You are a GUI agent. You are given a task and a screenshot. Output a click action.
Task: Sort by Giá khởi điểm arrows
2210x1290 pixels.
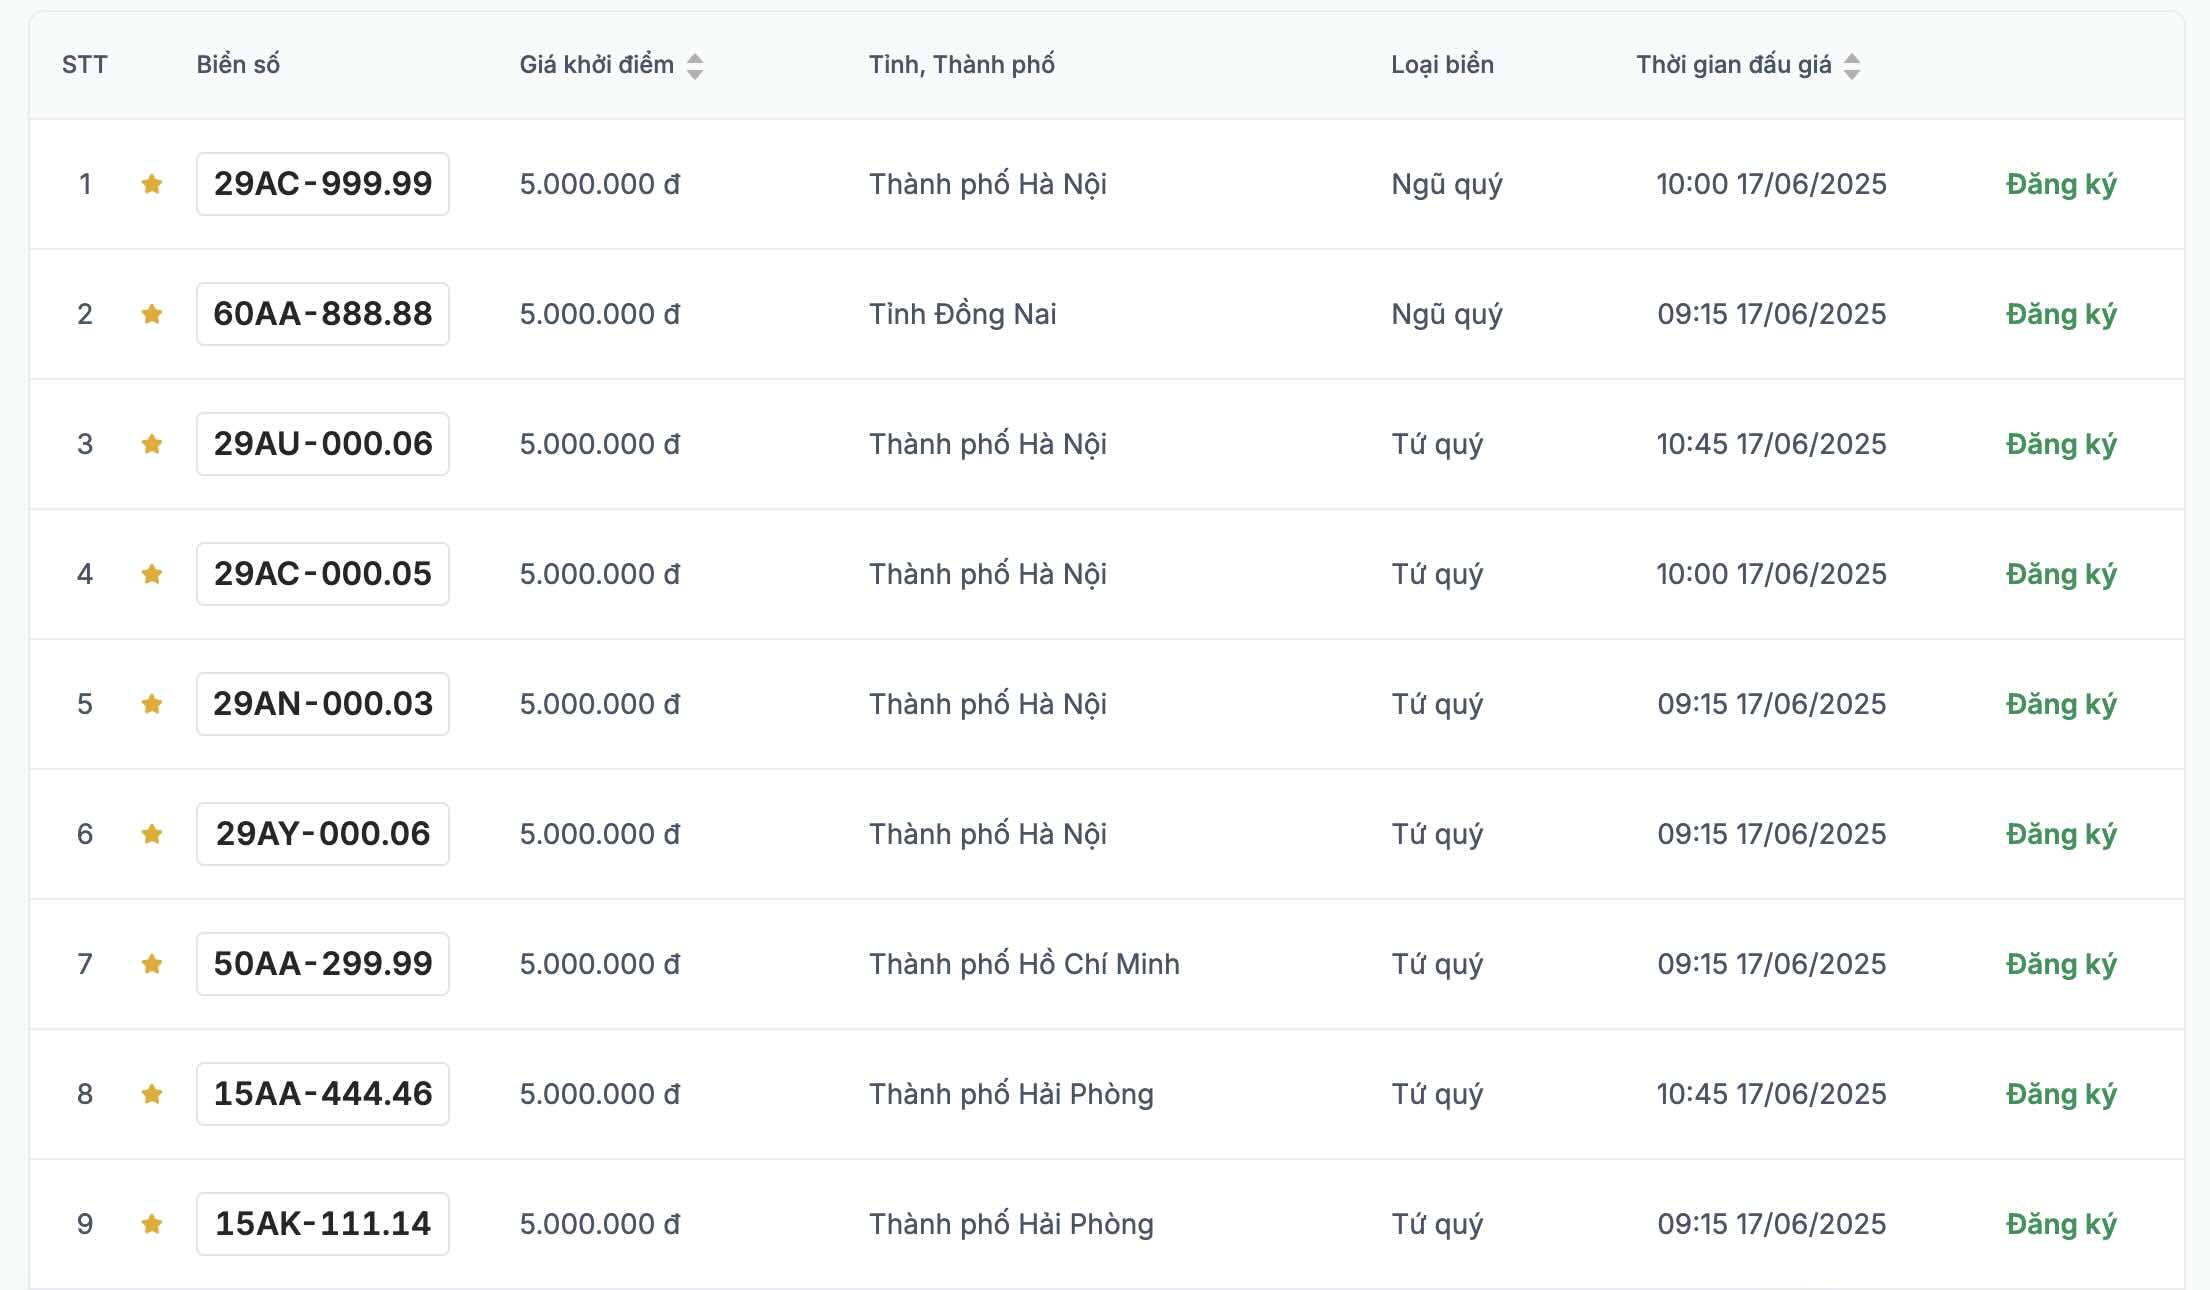coord(695,66)
